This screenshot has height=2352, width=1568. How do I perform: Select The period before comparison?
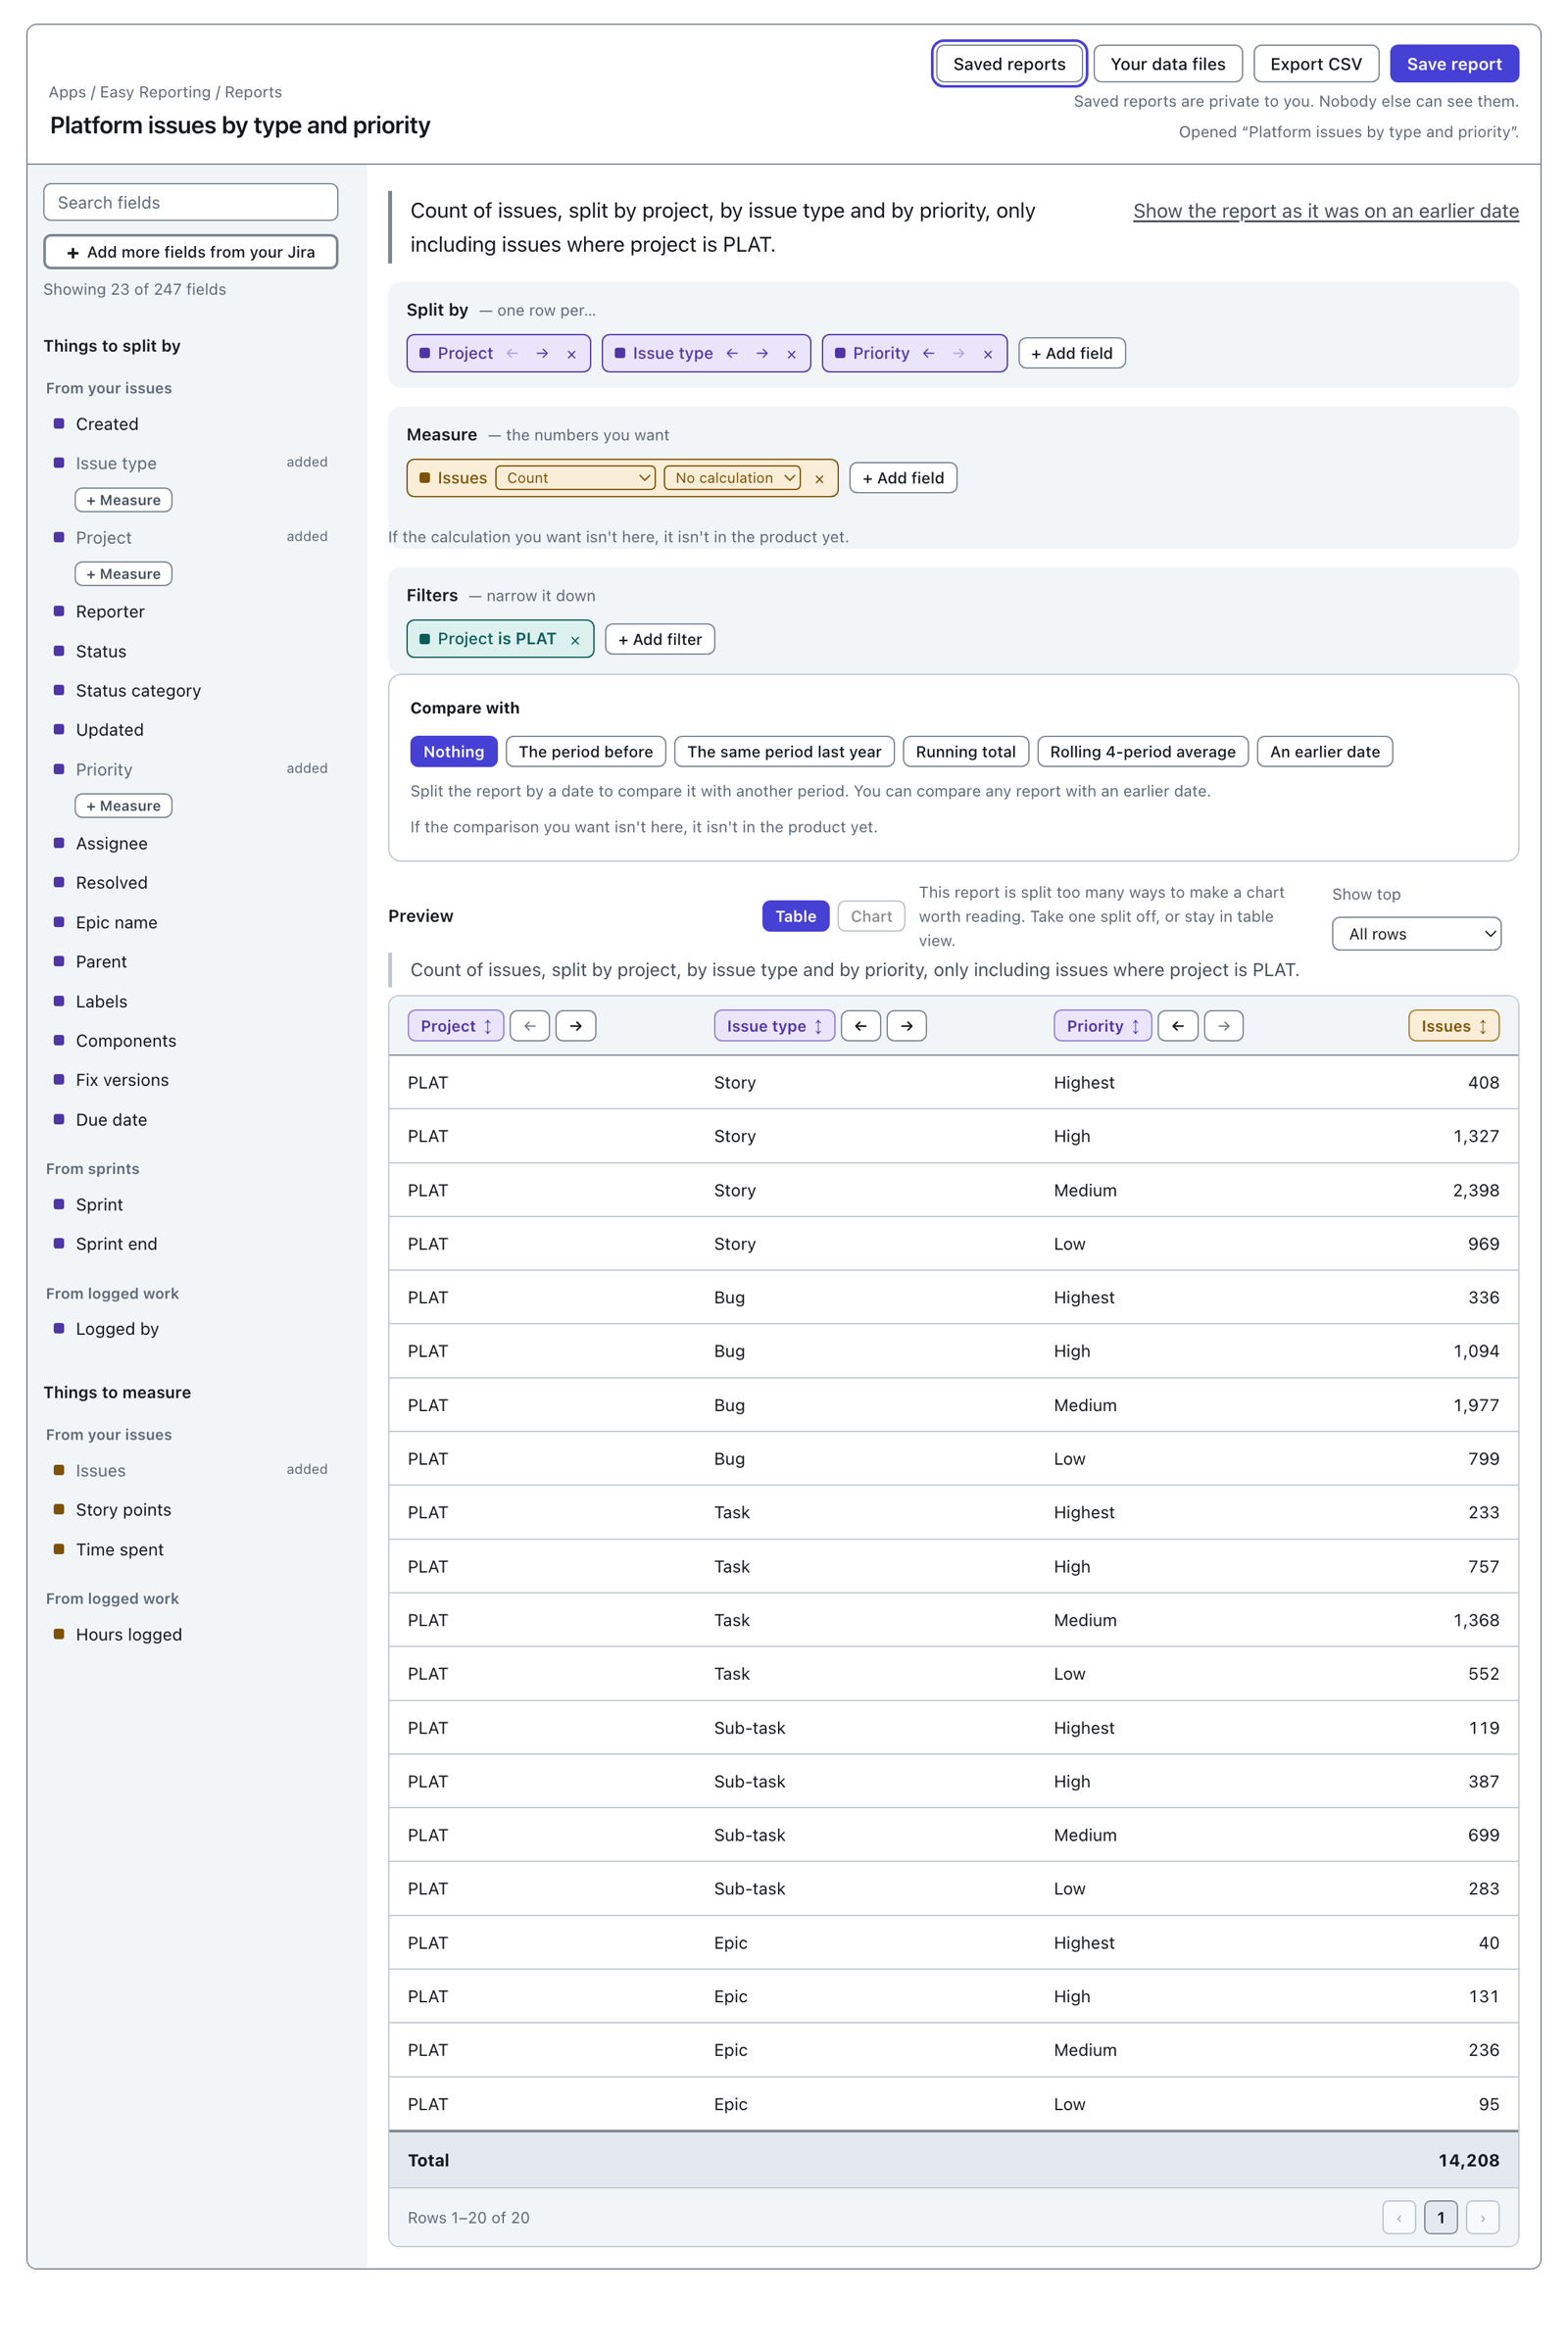pos(586,752)
